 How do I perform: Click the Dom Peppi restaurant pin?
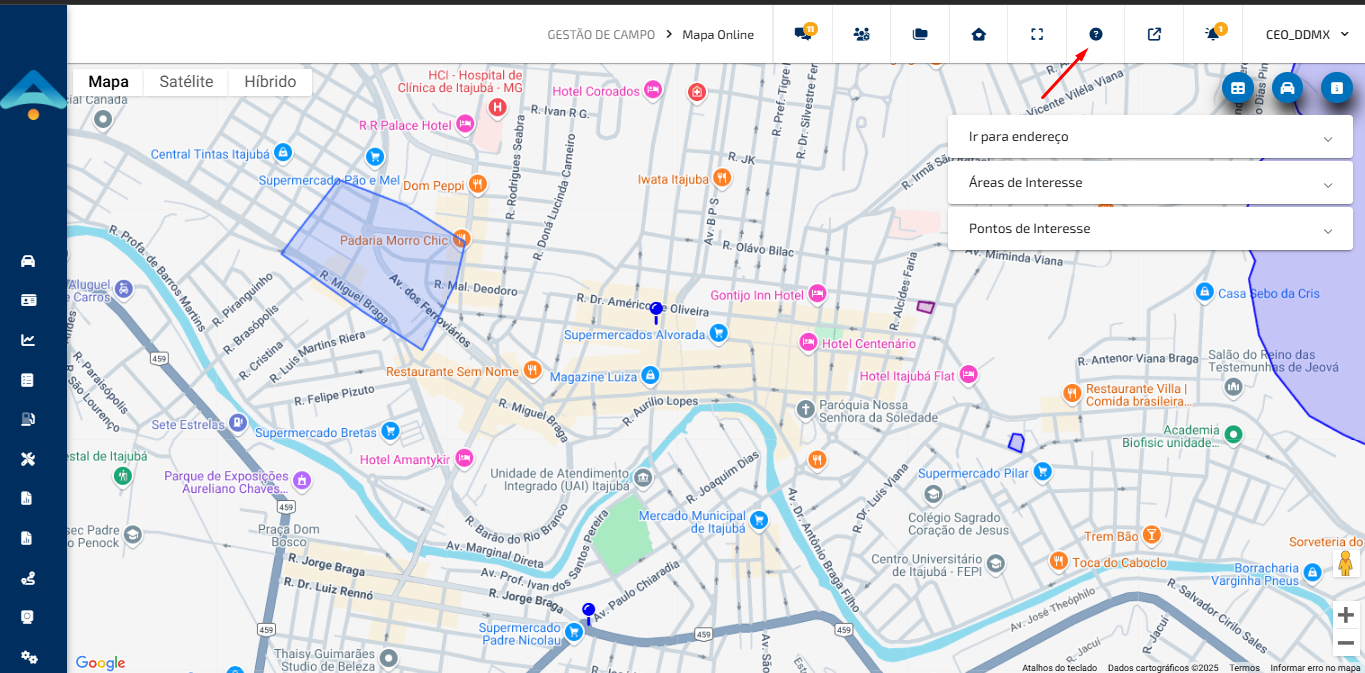click(x=479, y=183)
